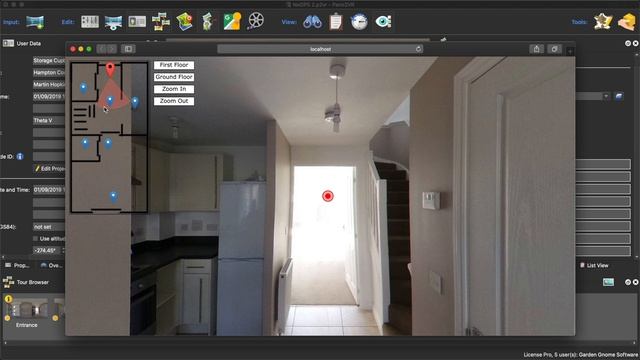Click the Hampton Co... field
The height and width of the screenshot is (360, 640).
(x=49, y=72)
